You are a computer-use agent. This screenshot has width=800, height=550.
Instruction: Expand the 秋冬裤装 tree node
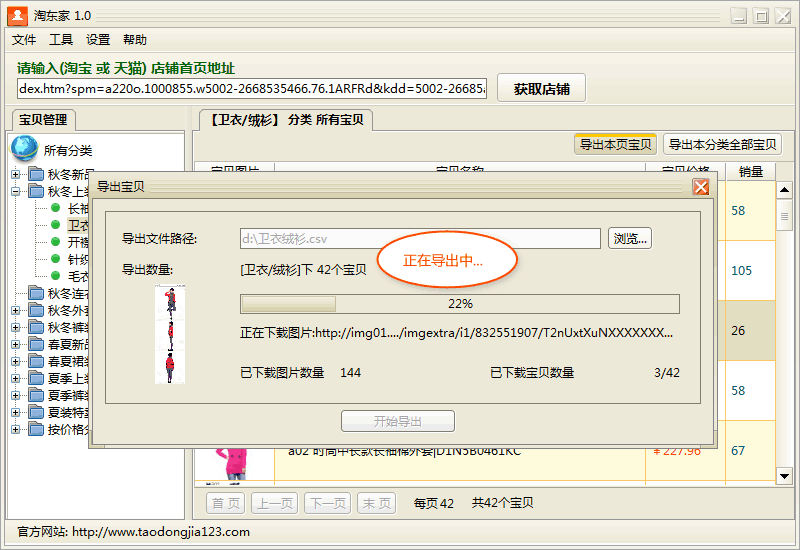tap(16, 328)
